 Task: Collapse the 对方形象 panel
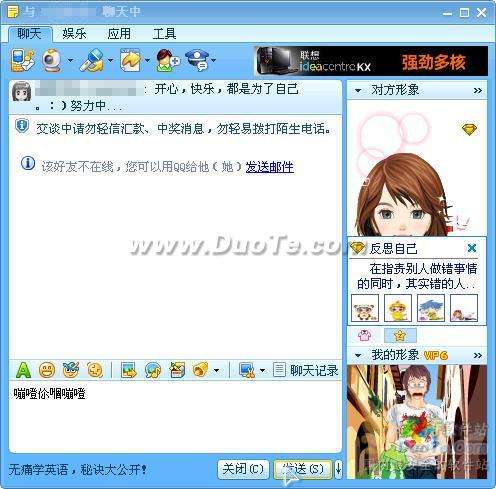(x=358, y=90)
